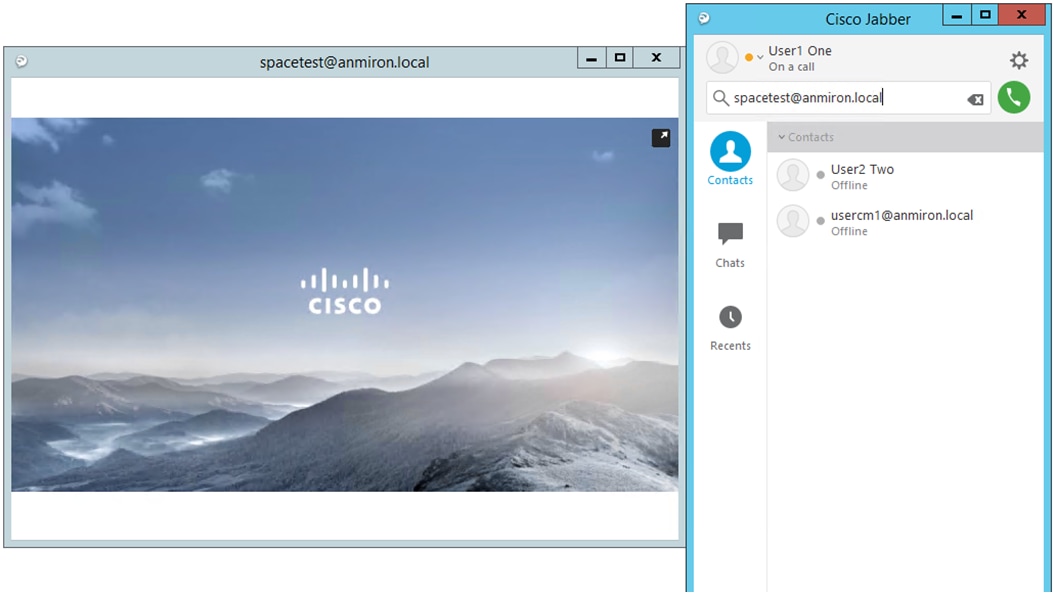Click the Jabber icon in Cisco Jabber title bar
Image resolution: width=1054 pixels, height=603 pixels.
point(704,18)
